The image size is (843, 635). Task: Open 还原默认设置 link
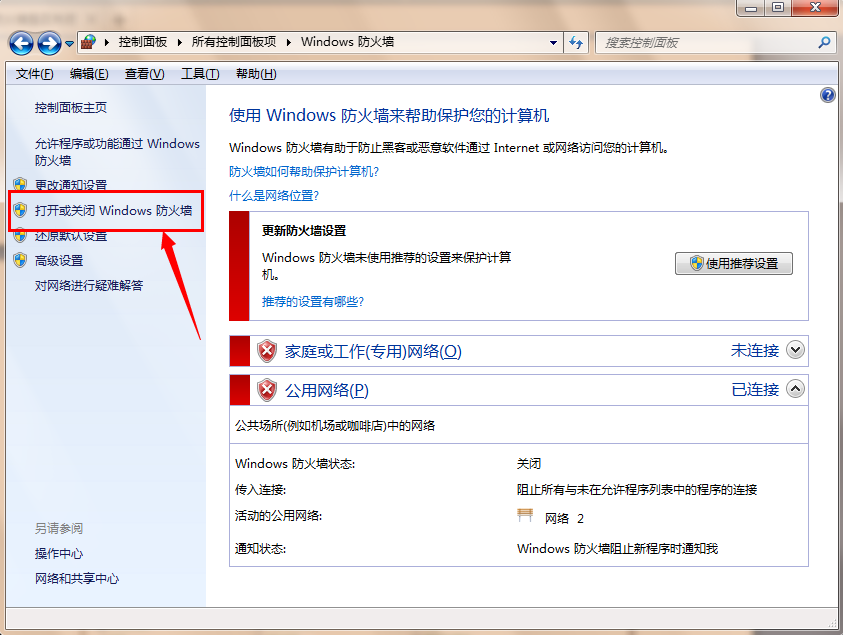(70, 236)
